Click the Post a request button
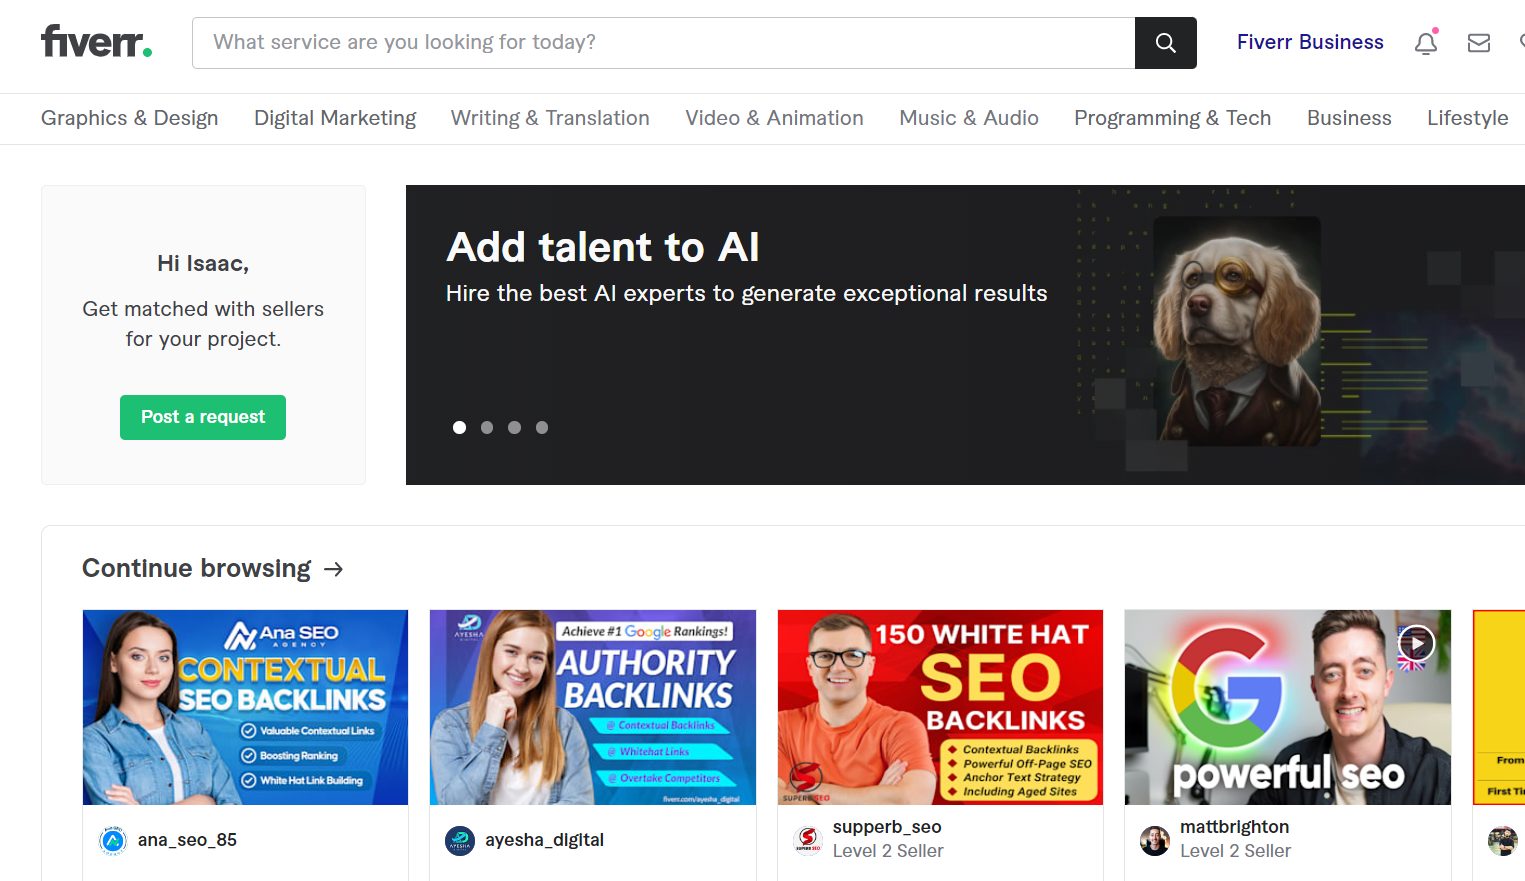1525x881 pixels. pyautogui.click(x=203, y=417)
